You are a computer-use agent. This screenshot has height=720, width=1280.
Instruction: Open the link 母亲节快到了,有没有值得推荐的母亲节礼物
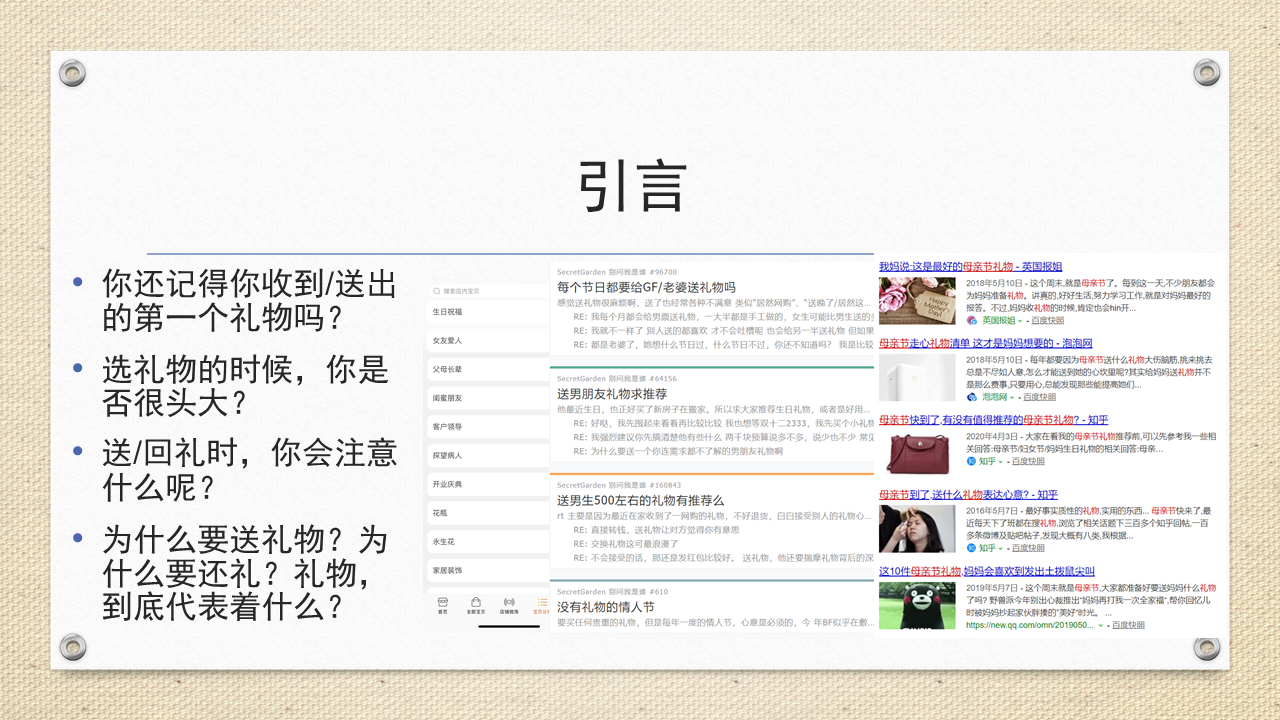tap(993, 420)
